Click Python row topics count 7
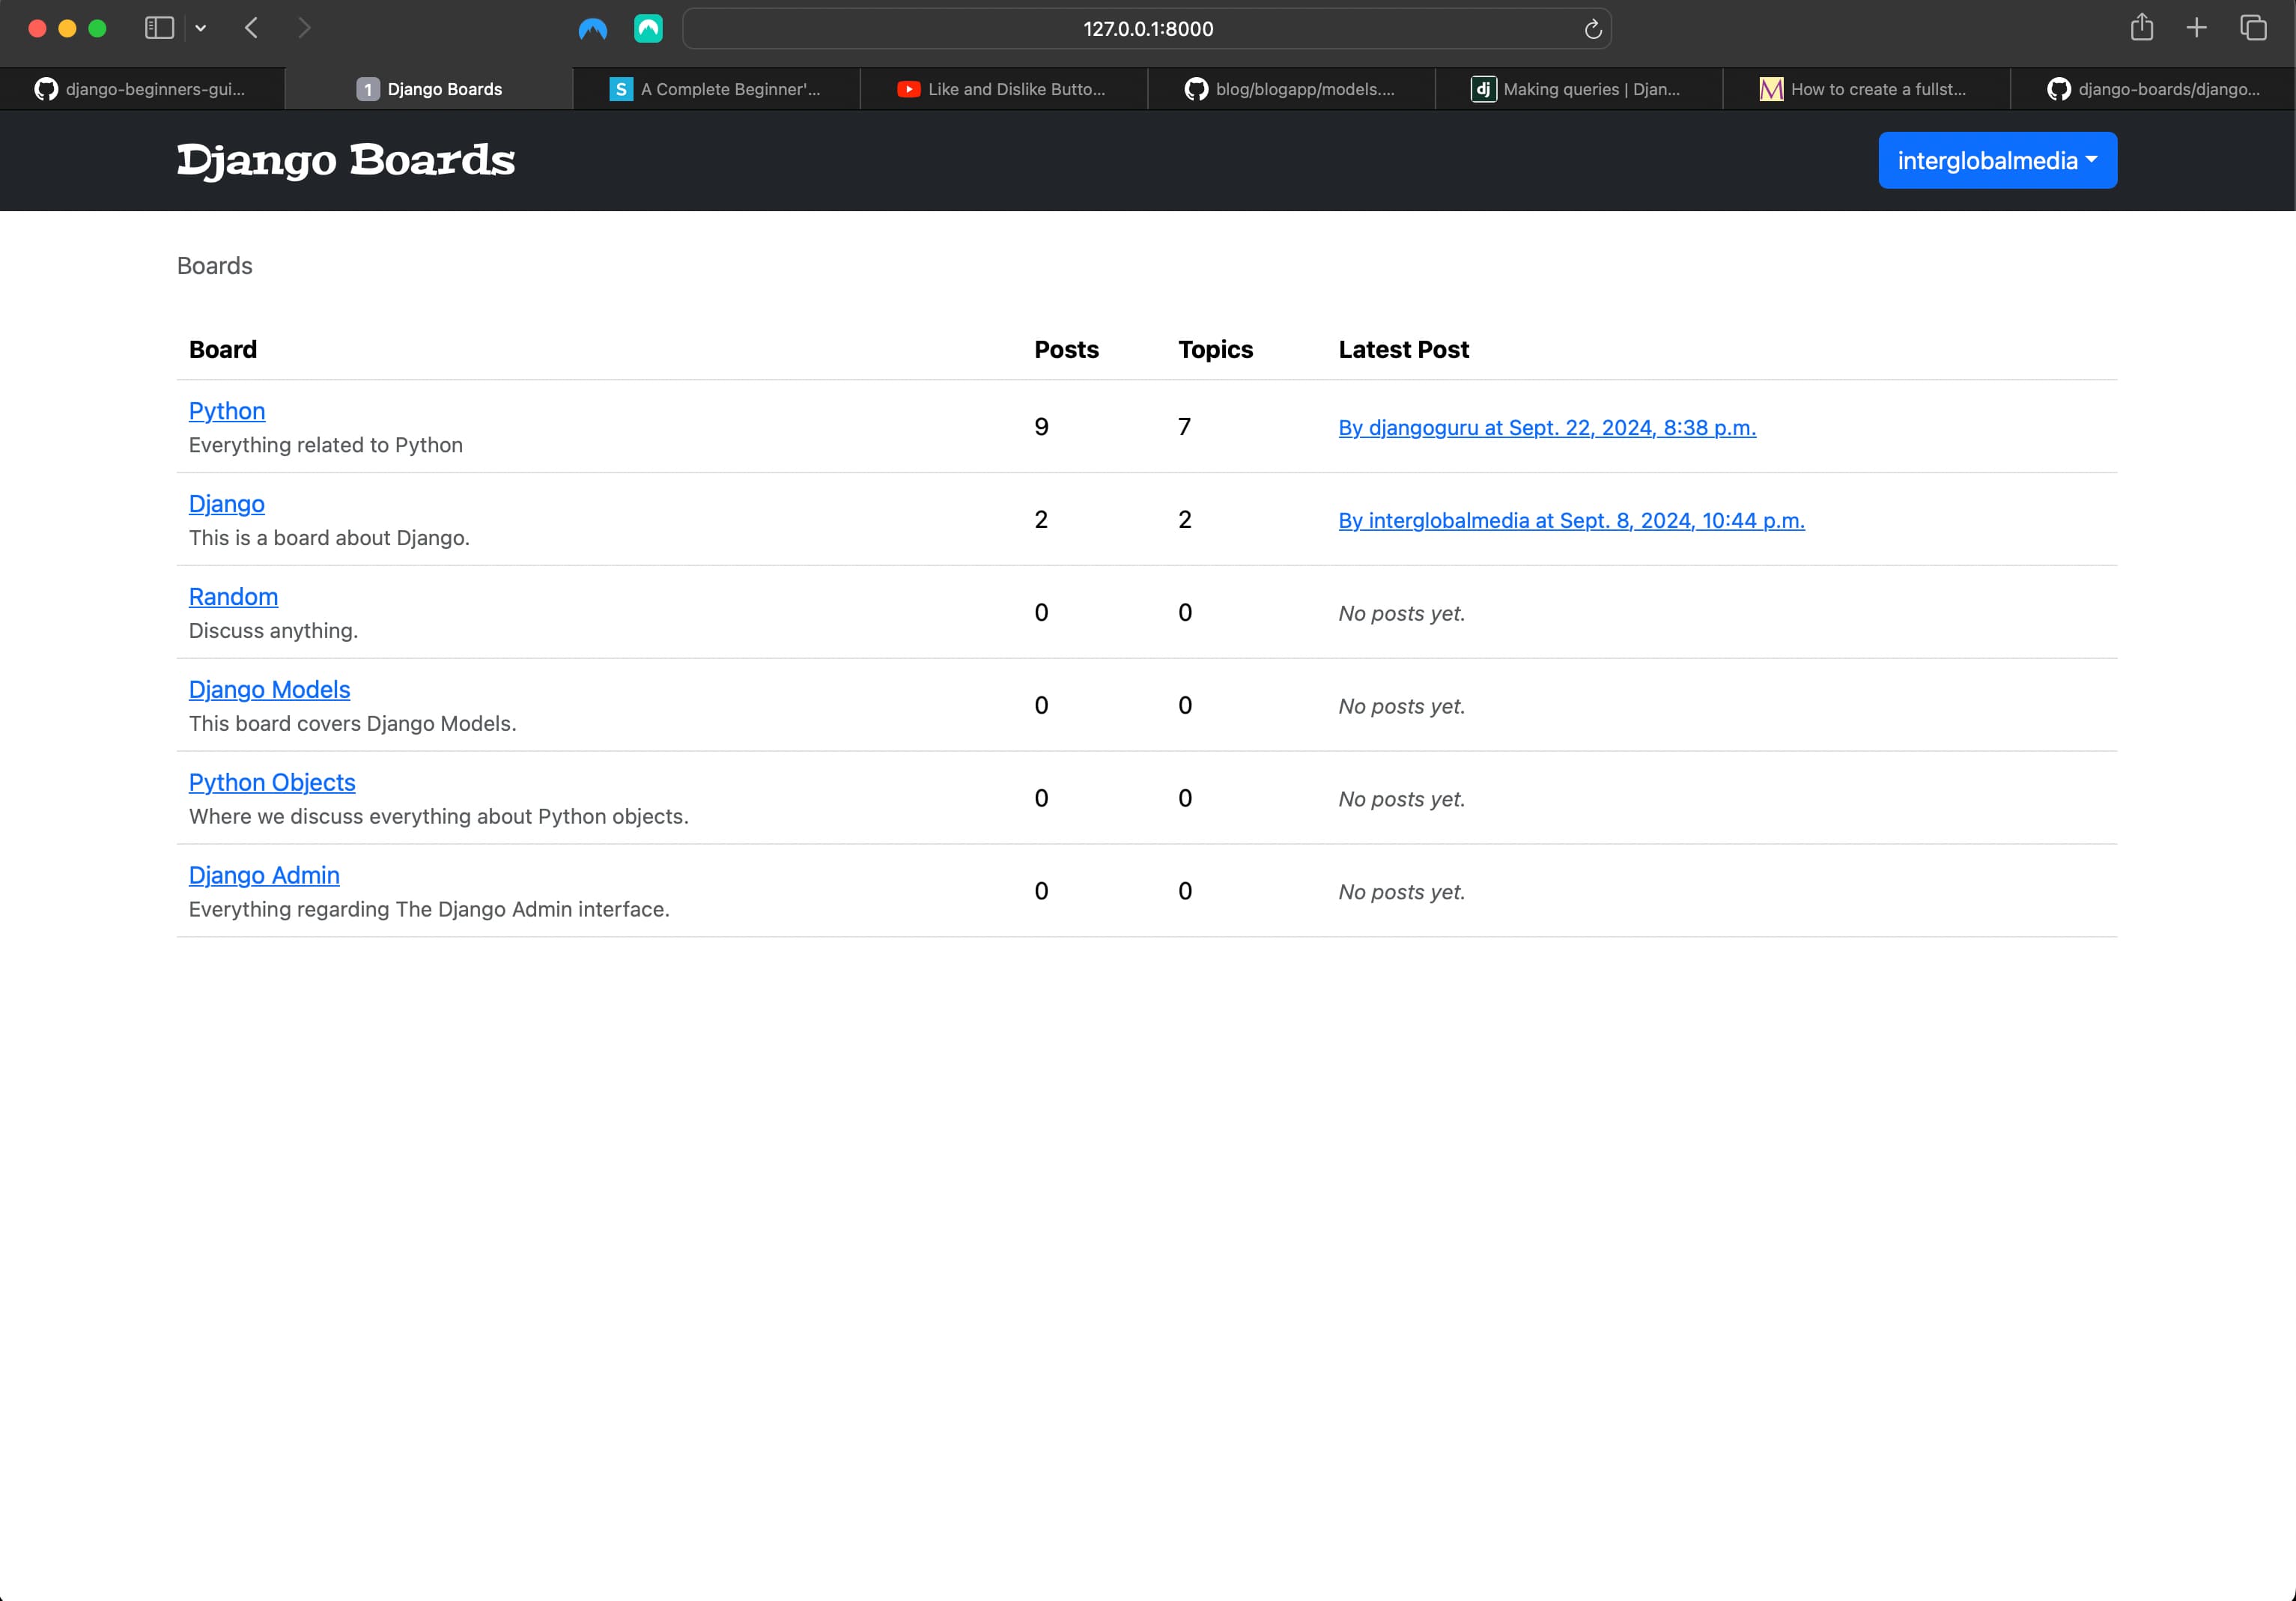2296x1601 pixels. 1185,427
